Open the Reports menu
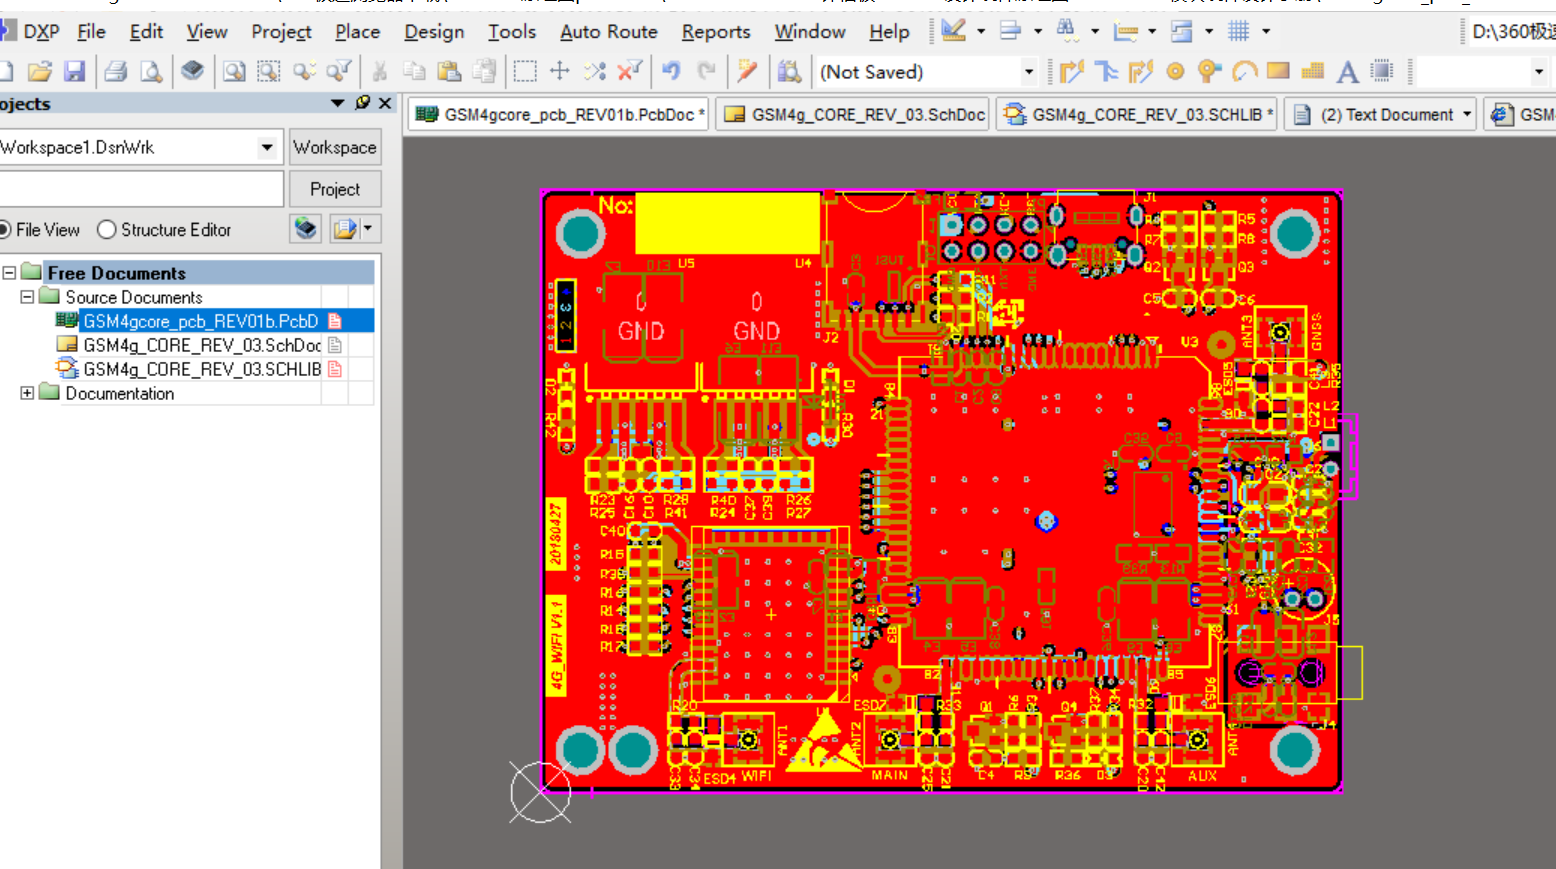1556x869 pixels. click(x=716, y=32)
